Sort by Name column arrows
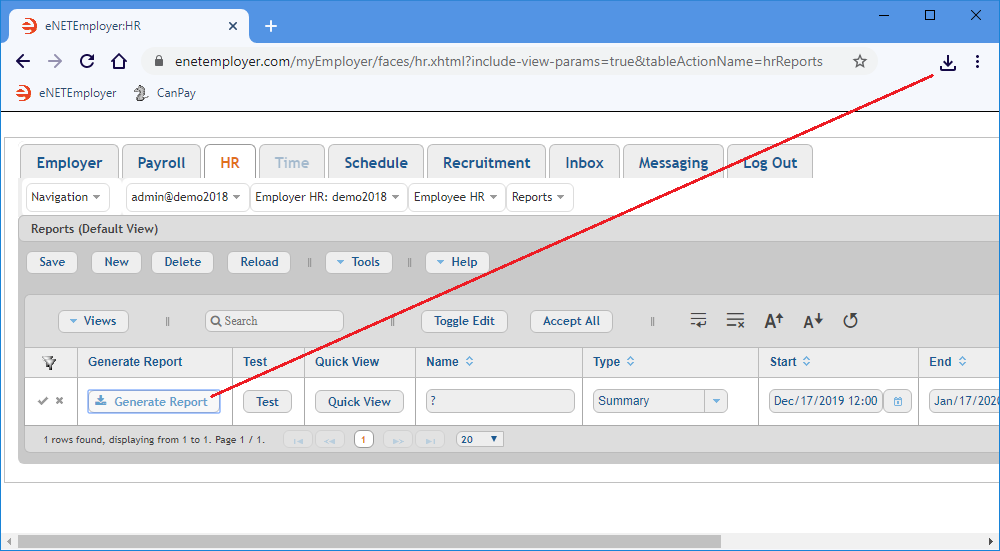Viewport: 1000px width, 551px height. click(469, 362)
